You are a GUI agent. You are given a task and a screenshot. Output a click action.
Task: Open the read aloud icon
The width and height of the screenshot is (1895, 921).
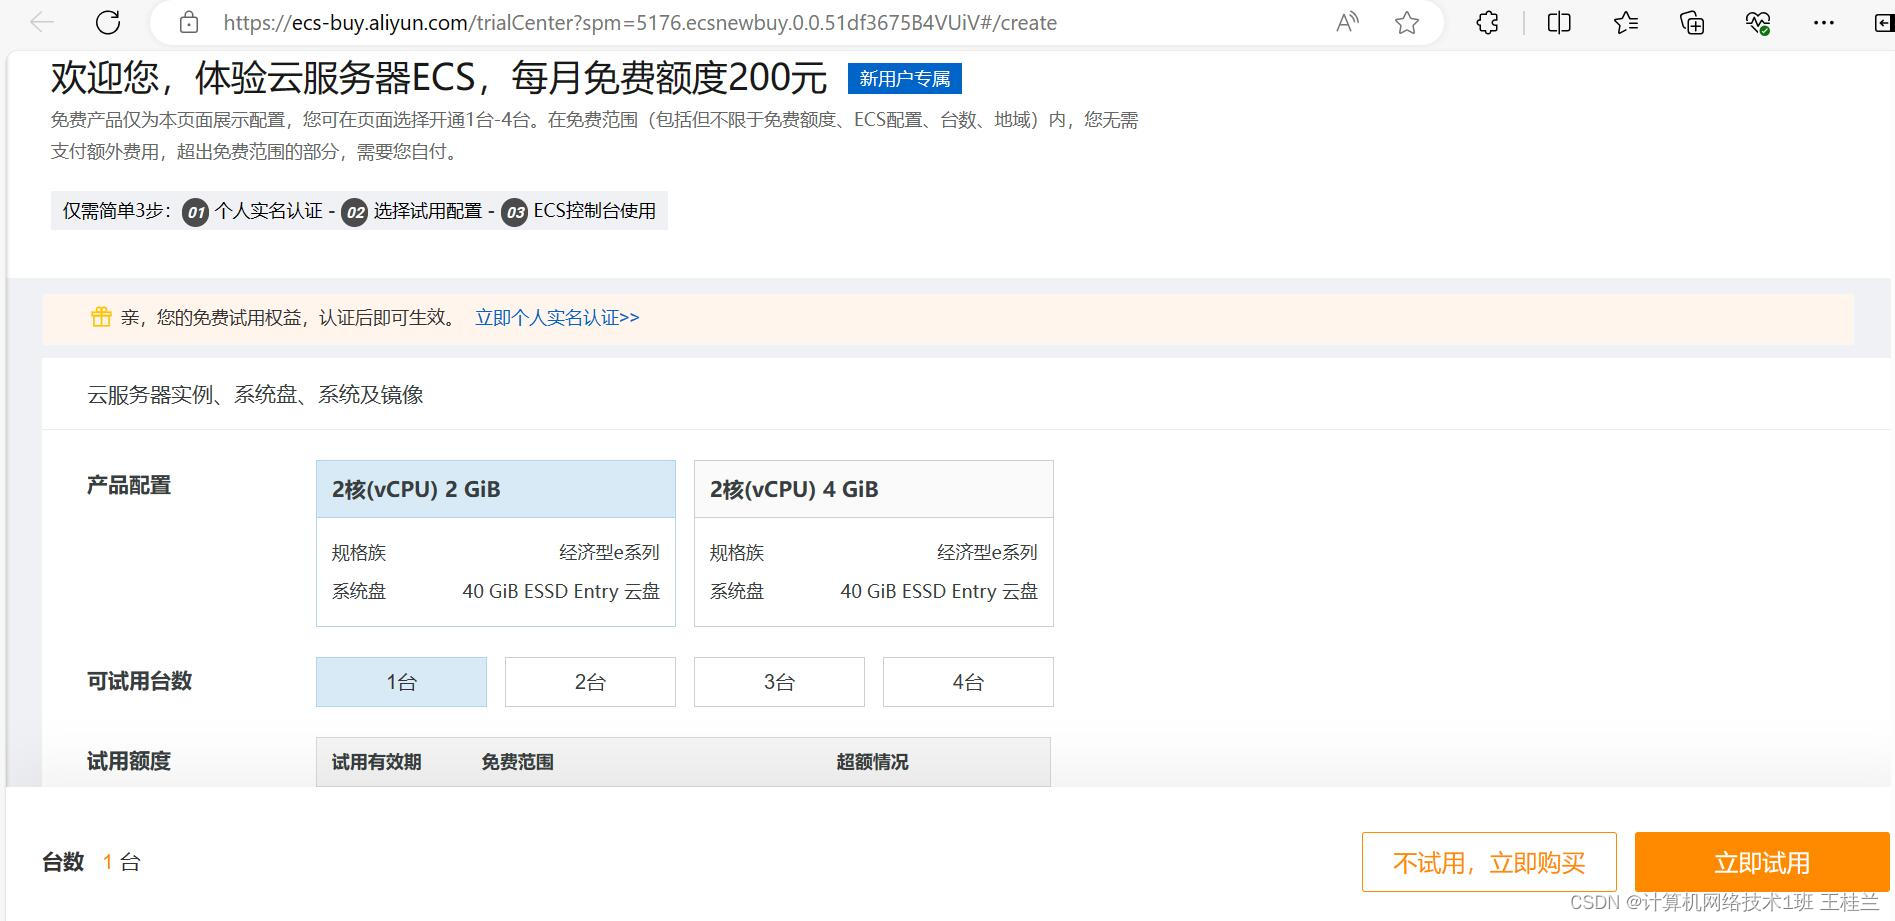pyautogui.click(x=1347, y=22)
